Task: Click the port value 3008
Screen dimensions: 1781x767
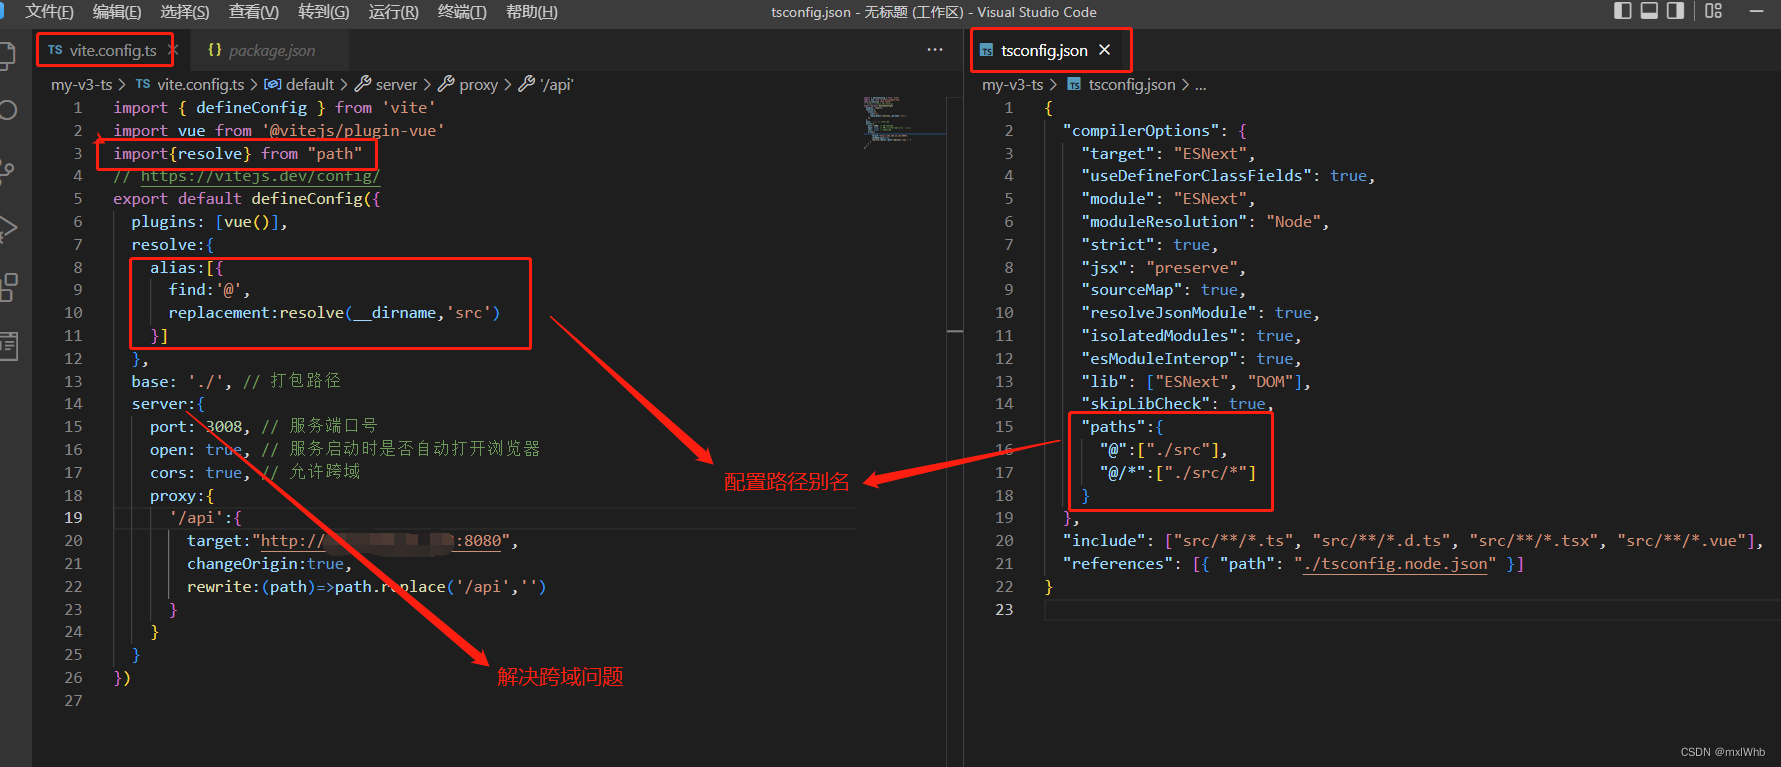Action: [x=224, y=427]
